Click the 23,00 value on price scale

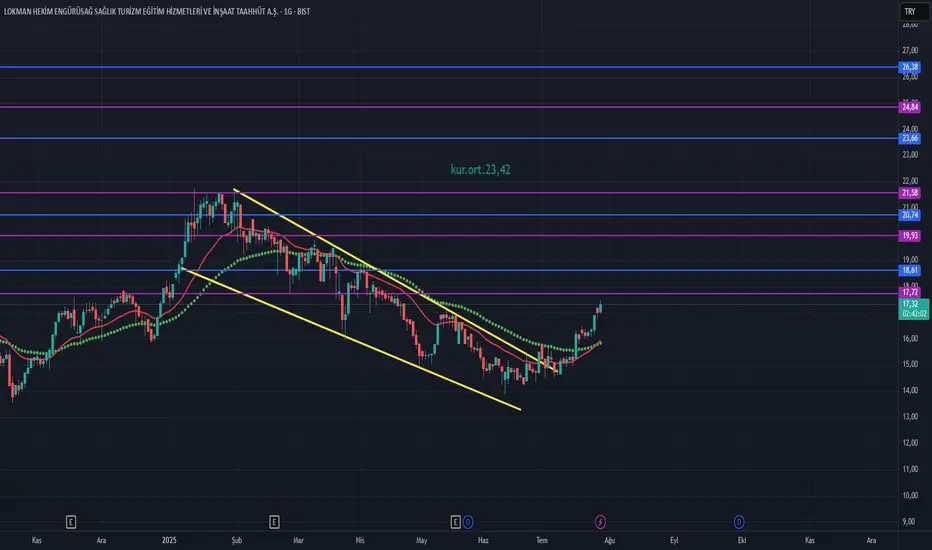point(910,155)
